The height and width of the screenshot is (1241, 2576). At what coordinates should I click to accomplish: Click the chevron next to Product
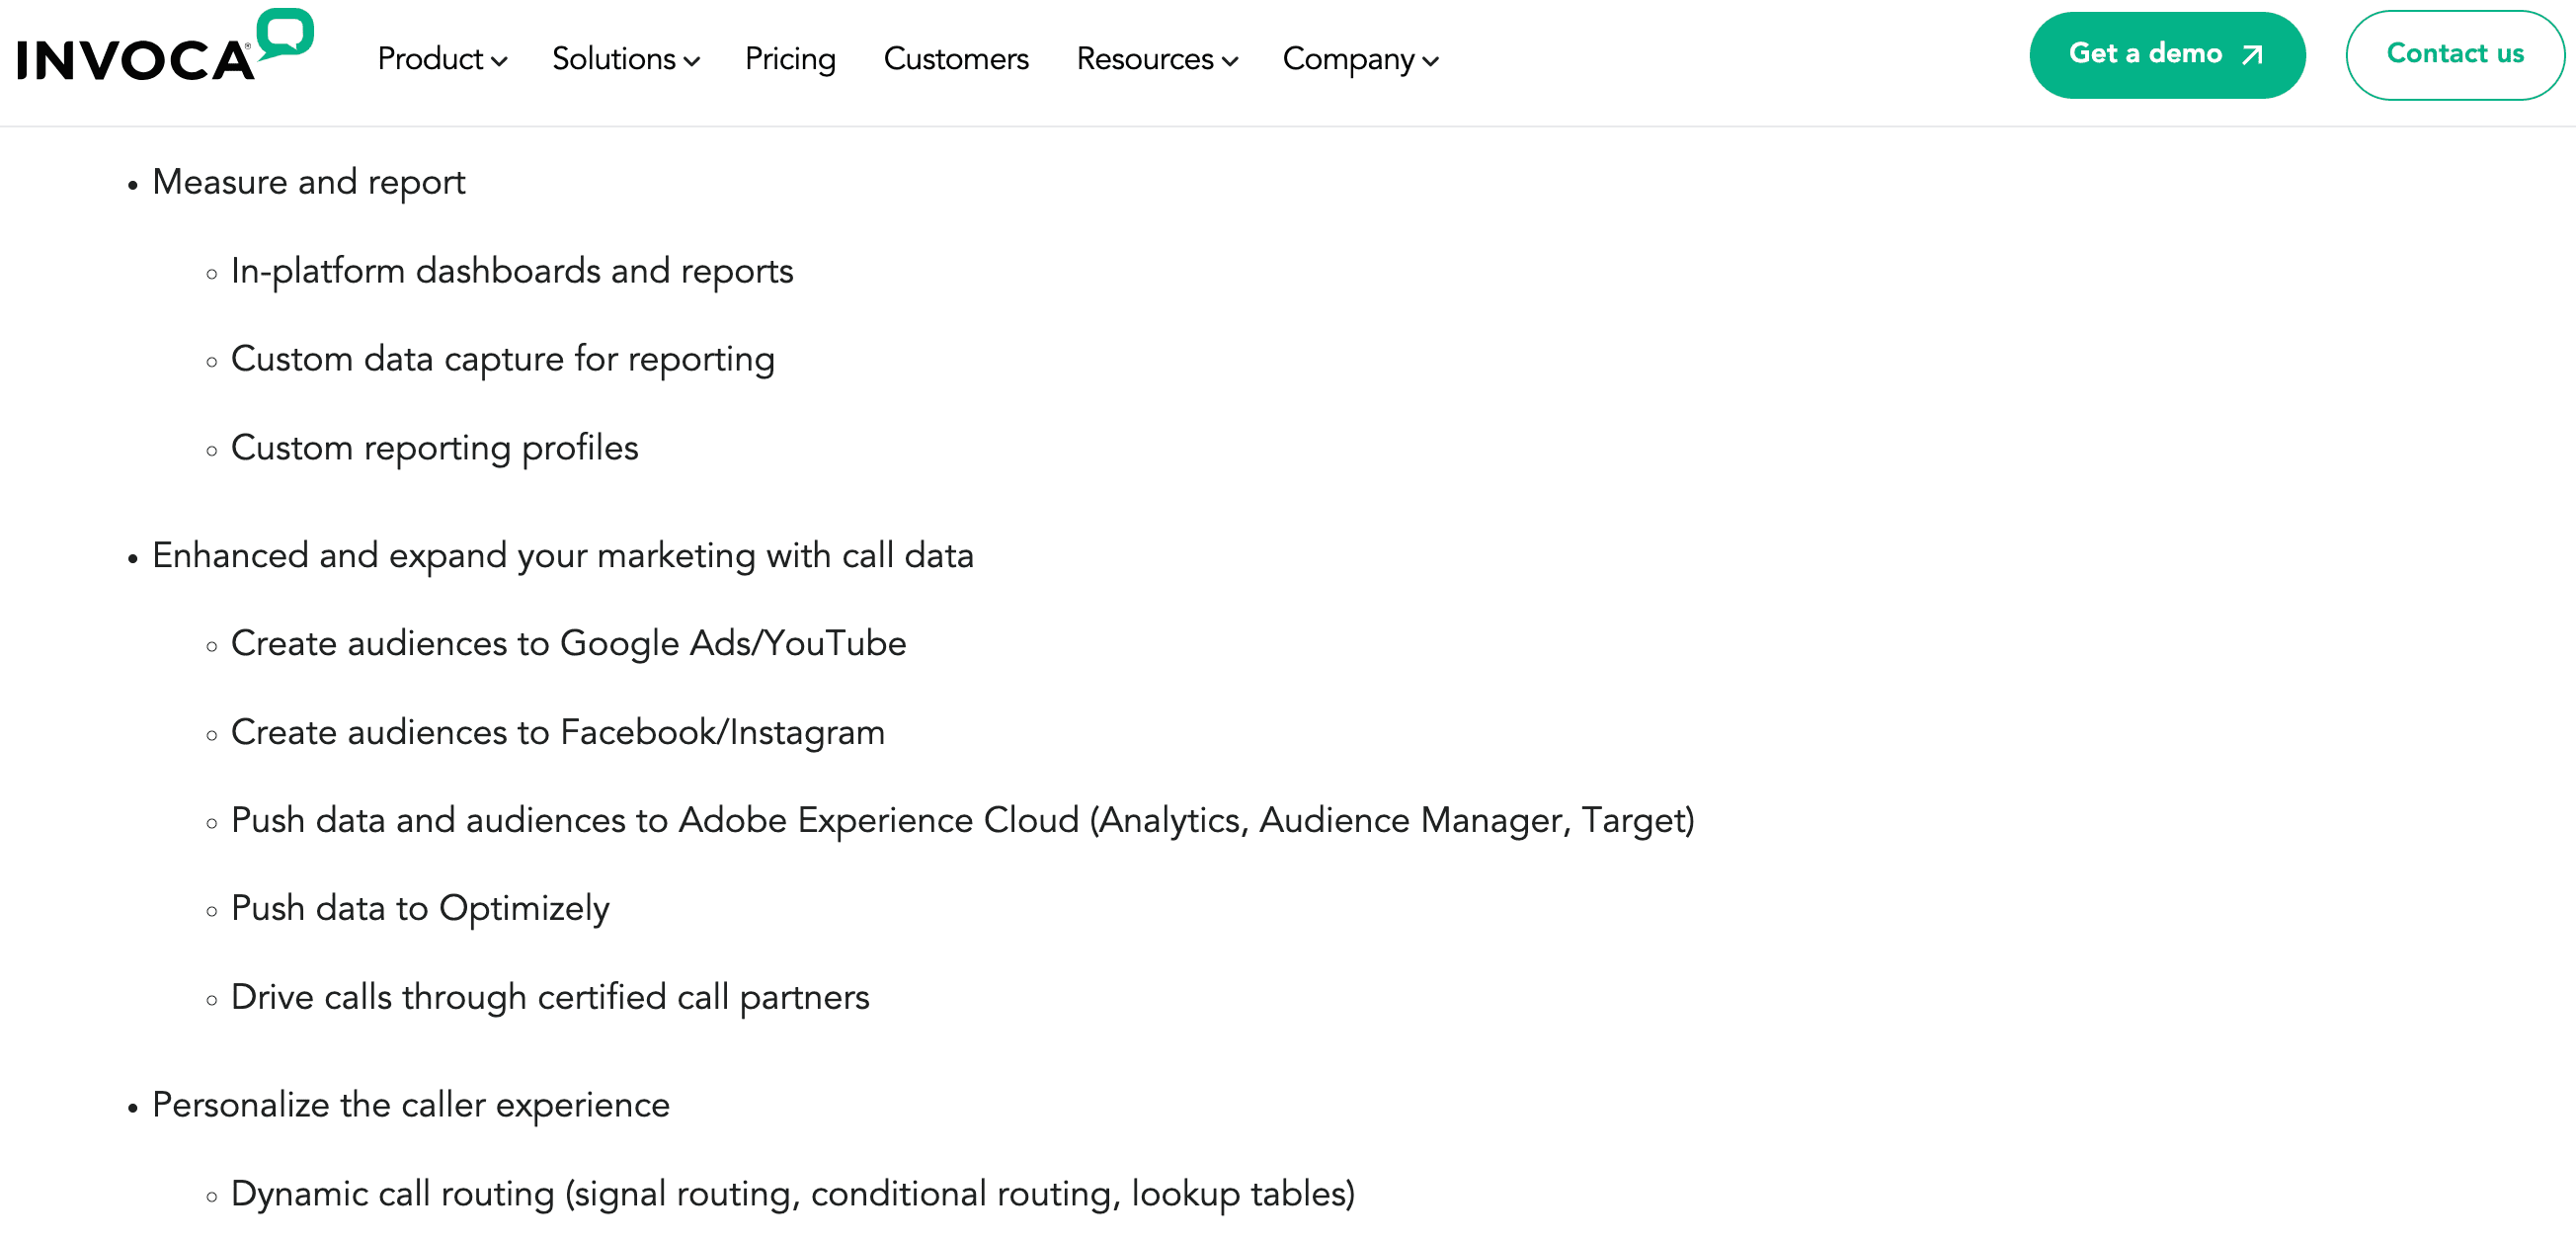502,62
